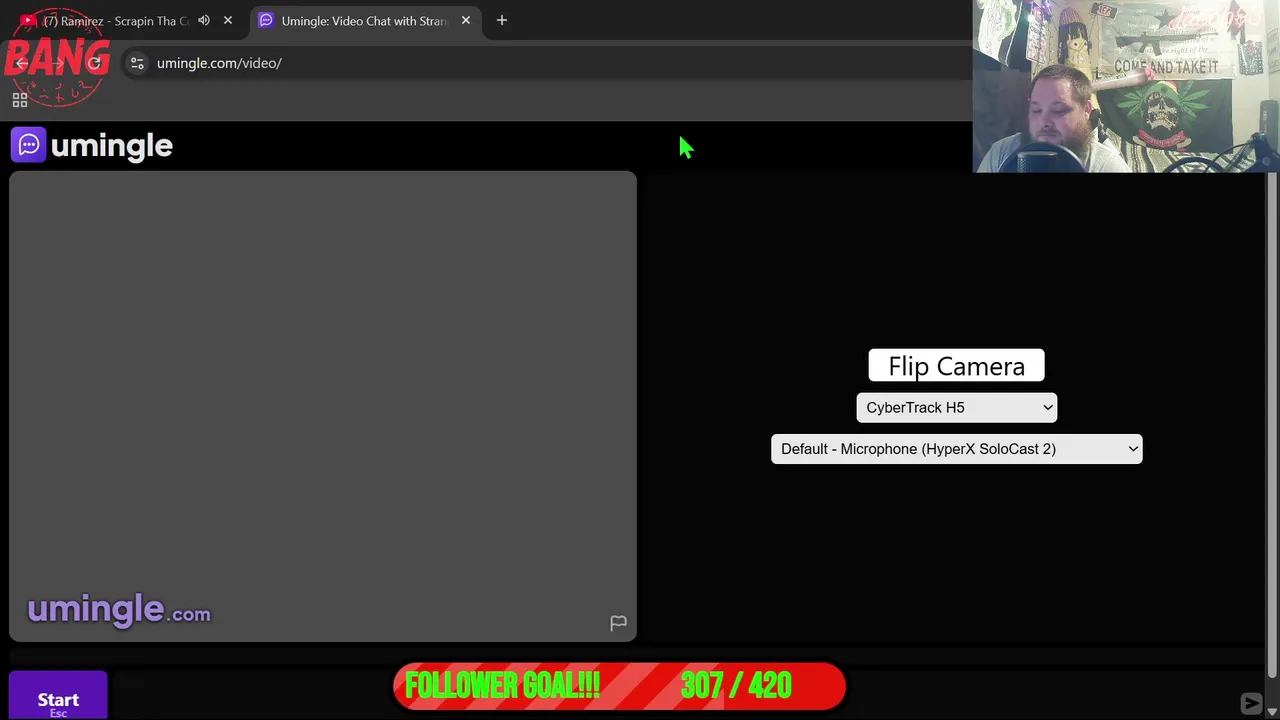Screen dimensions: 1280x720
Task: Click the report flag icon on video
Action: [618, 623]
